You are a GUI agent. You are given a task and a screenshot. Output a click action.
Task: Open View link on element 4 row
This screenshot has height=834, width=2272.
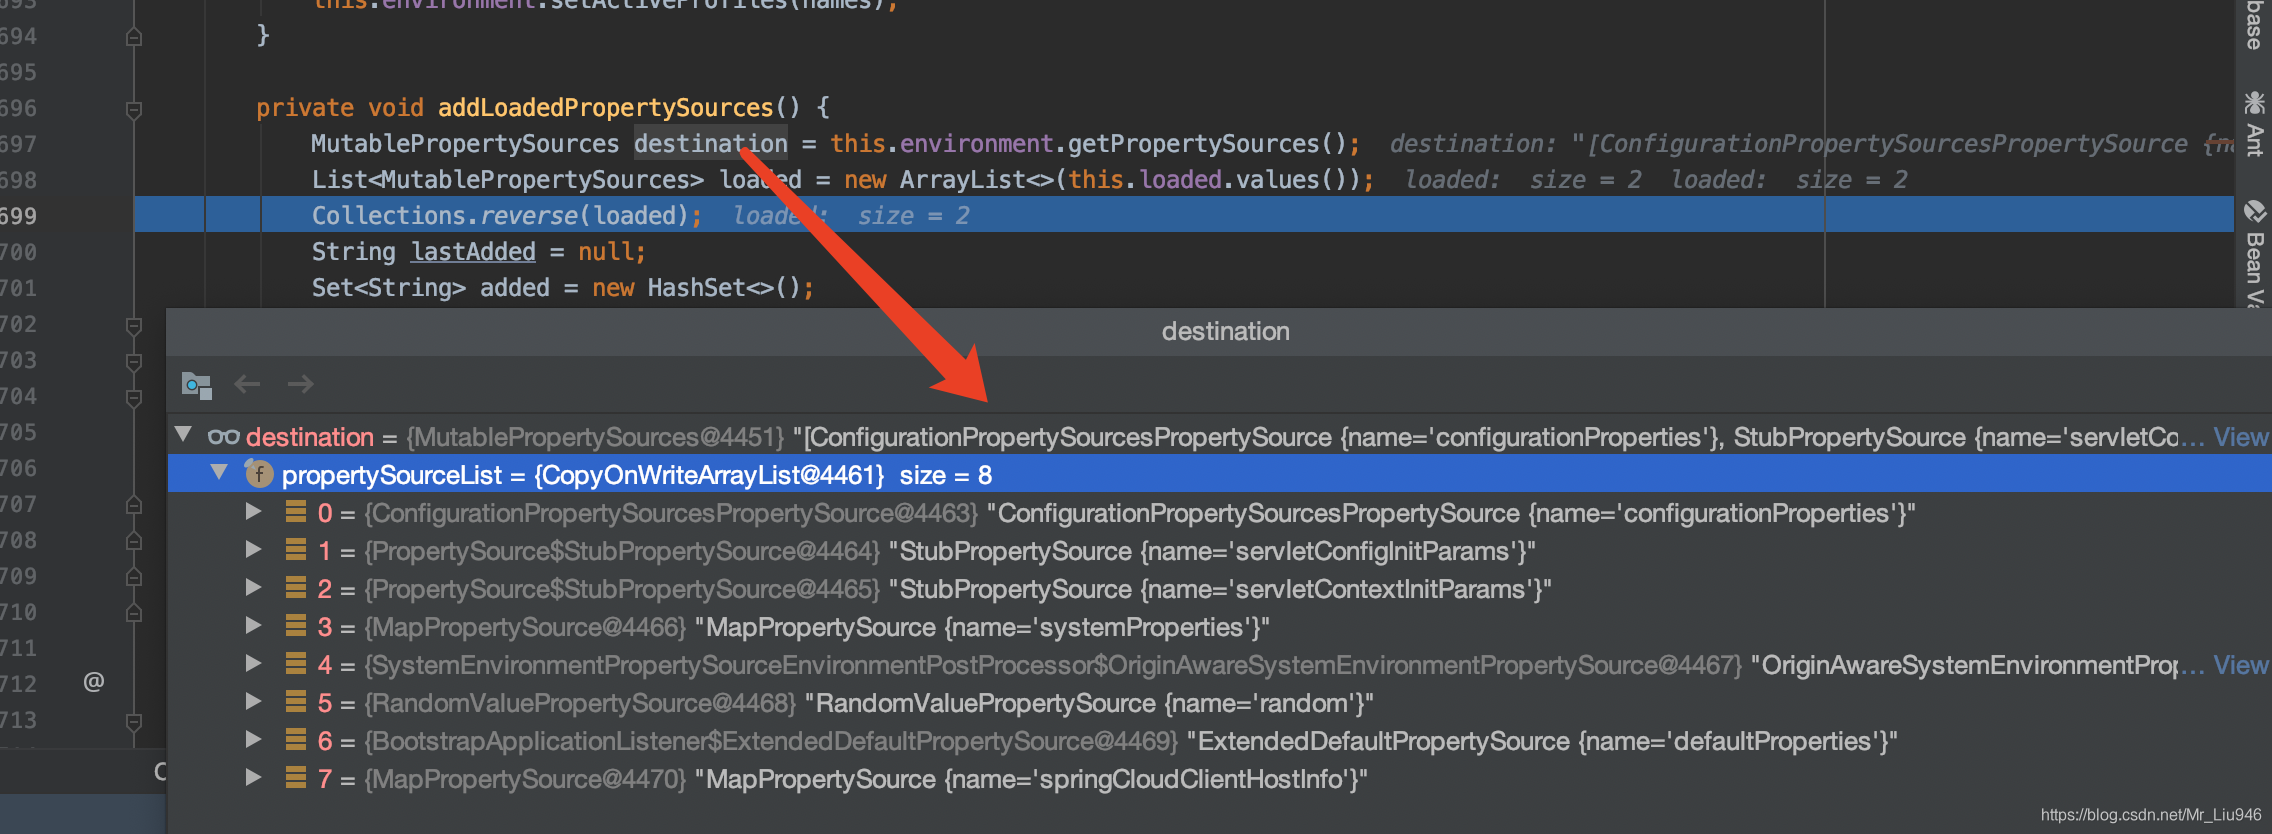[2240, 665]
